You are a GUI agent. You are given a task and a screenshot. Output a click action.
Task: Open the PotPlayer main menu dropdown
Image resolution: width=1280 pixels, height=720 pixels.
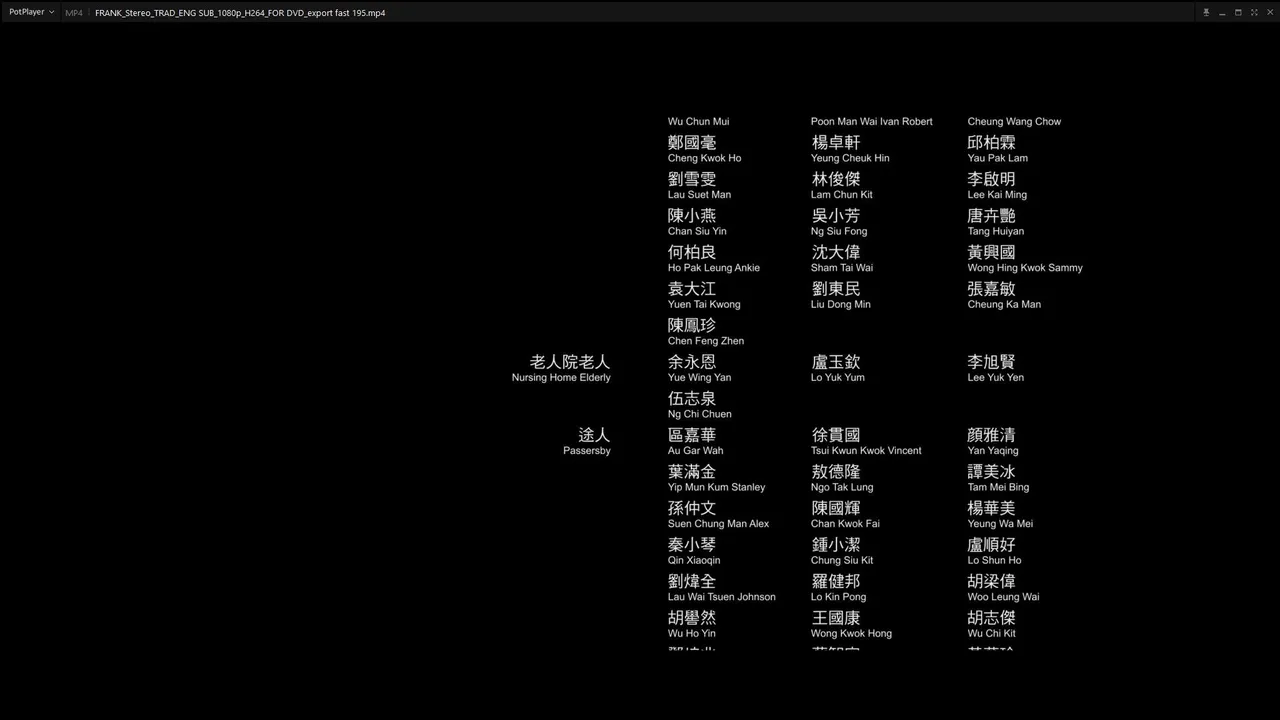tap(31, 12)
